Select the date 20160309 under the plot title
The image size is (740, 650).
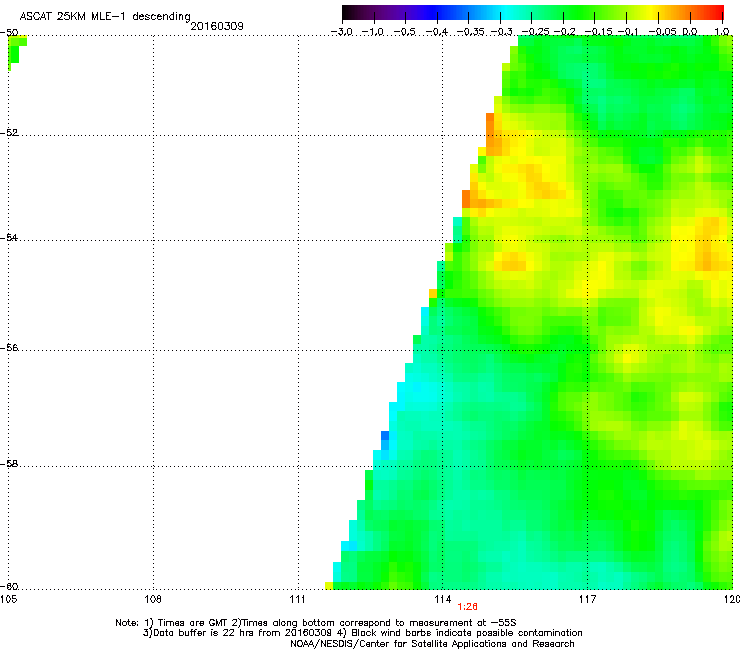pyautogui.click(x=217, y=26)
